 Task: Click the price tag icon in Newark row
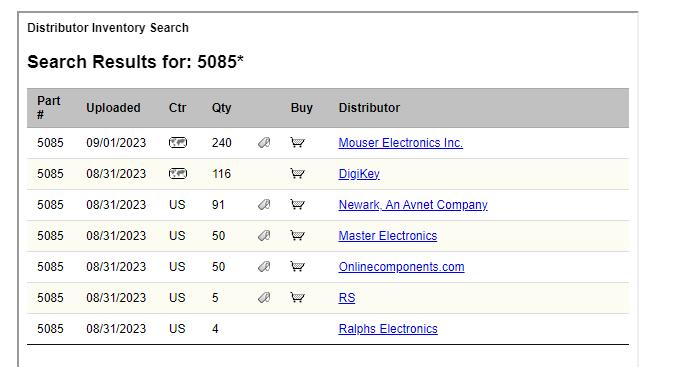coord(264,204)
